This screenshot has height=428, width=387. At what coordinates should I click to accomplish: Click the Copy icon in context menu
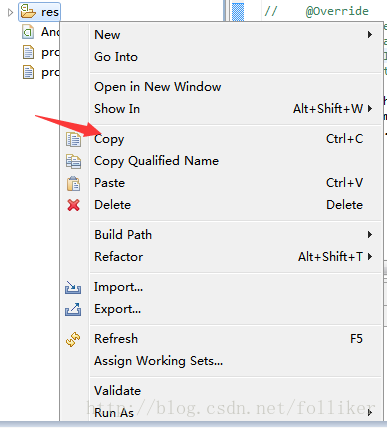point(73,139)
